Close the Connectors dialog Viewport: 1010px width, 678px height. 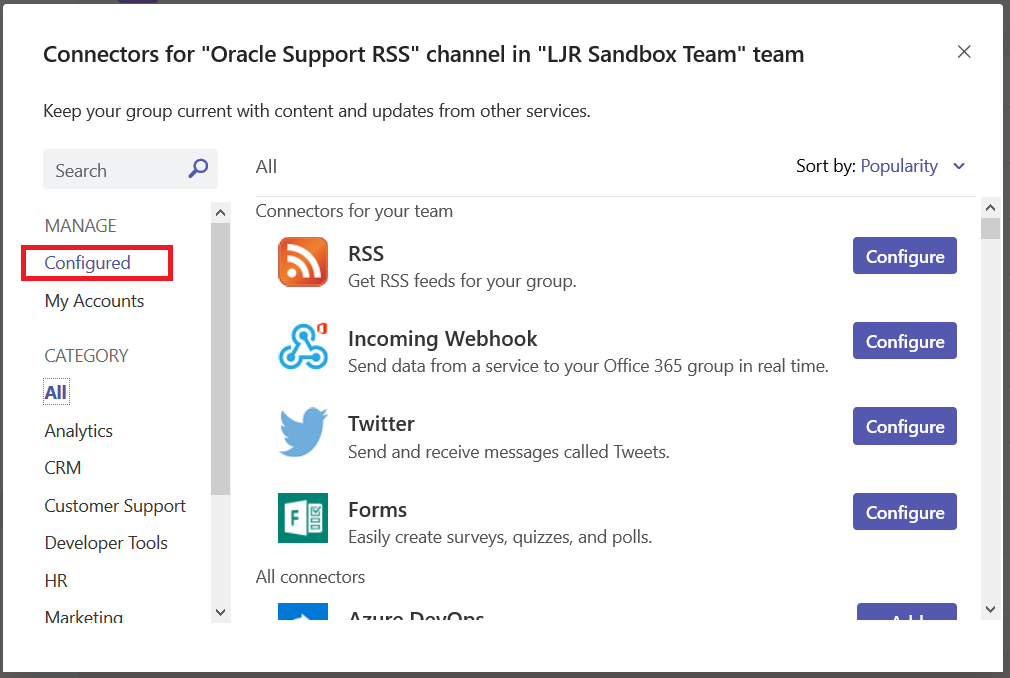coord(964,52)
